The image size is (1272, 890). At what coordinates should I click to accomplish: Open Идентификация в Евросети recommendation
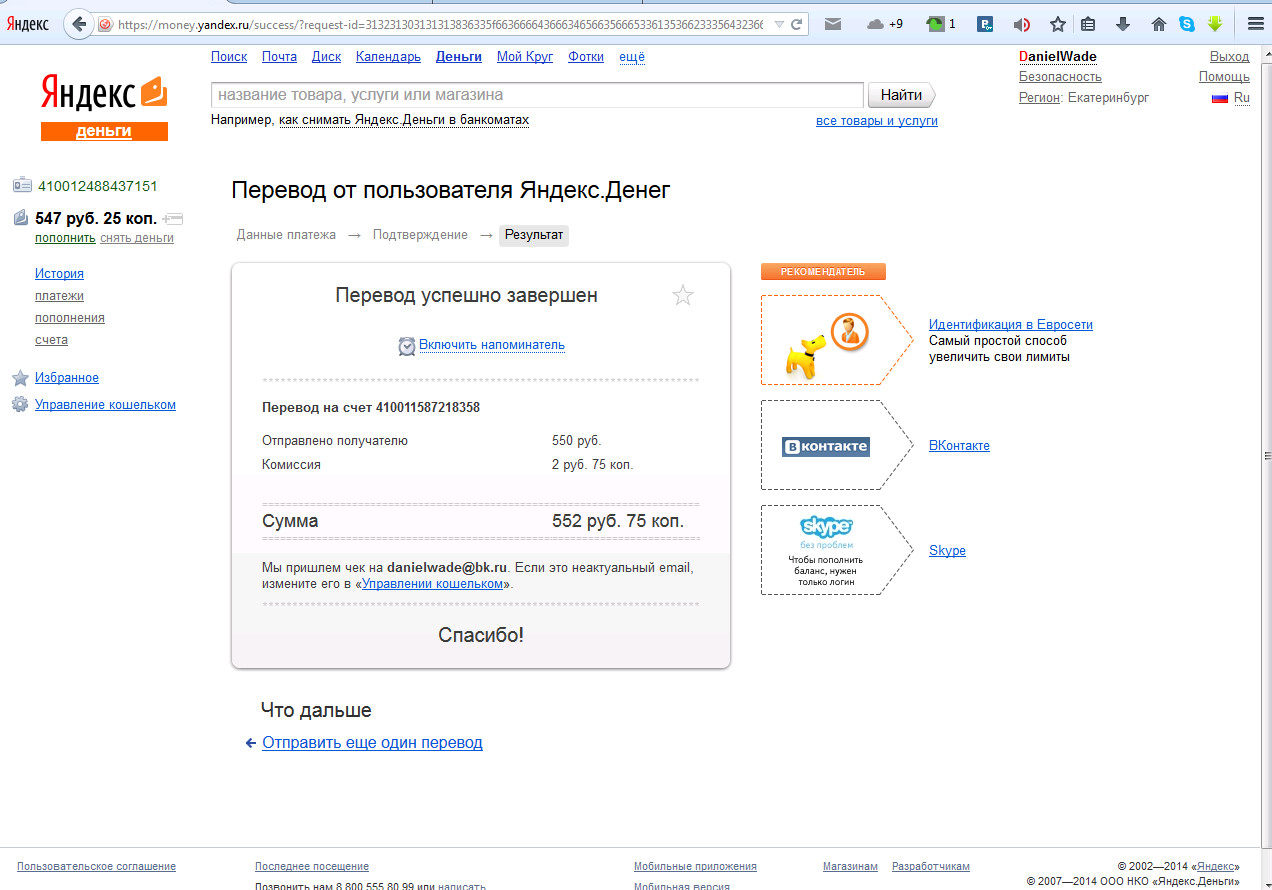(x=1011, y=325)
